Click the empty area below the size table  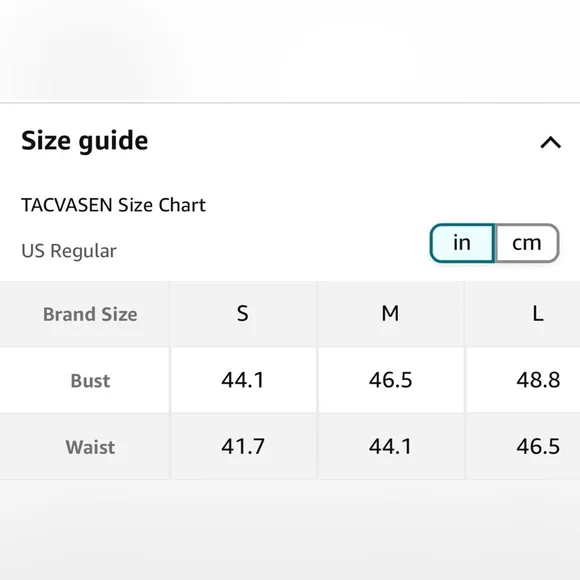tap(290, 530)
